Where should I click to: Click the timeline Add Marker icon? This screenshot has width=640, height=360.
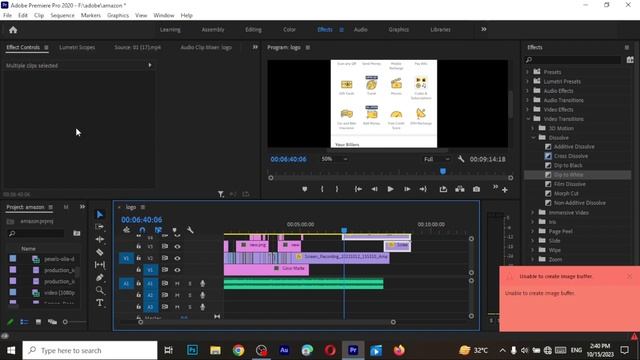point(174,230)
